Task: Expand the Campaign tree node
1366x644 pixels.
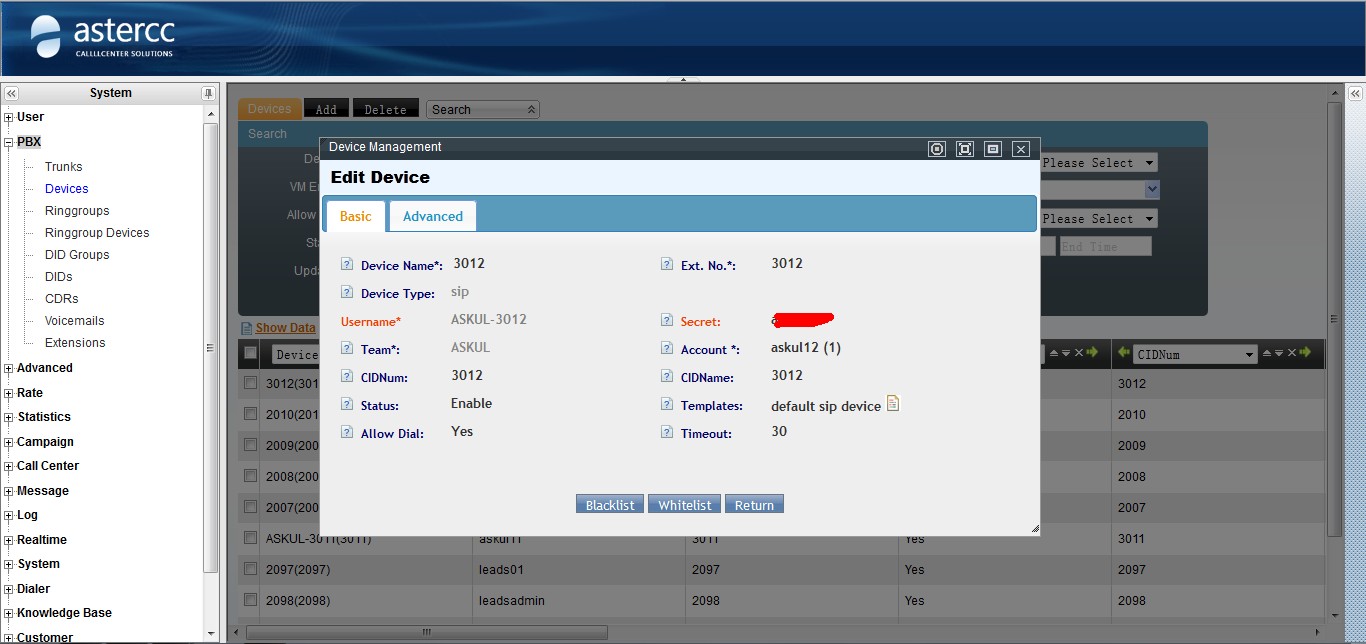Action: click(x=9, y=442)
